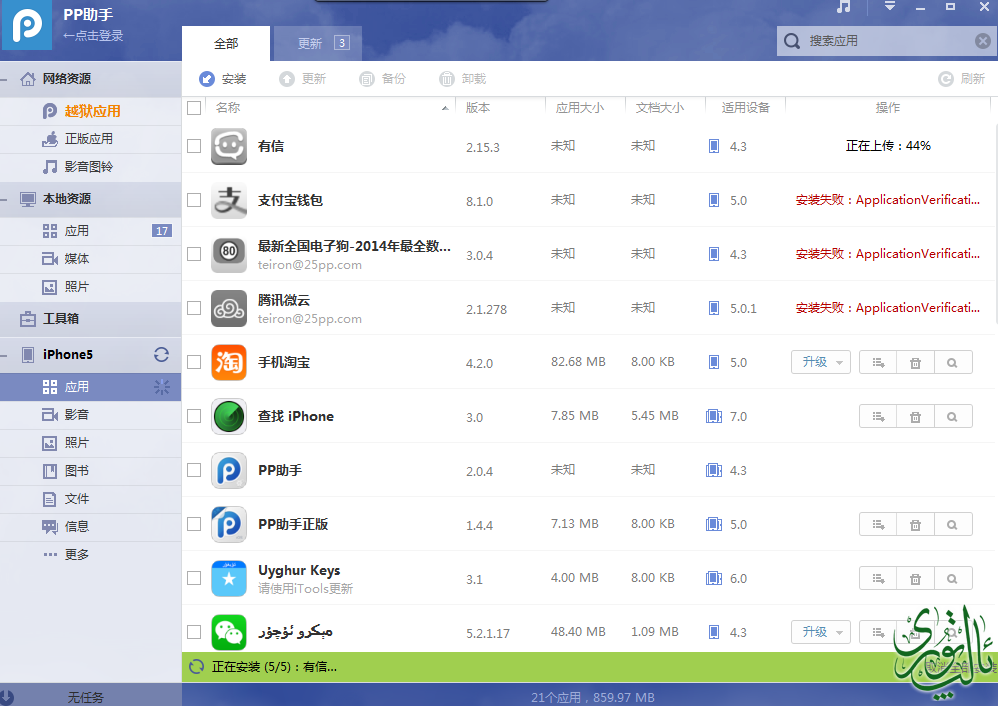This screenshot has height=706, width=998.
Task: Click the 查找 iPhone magnifier icon
Action: (953, 416)
